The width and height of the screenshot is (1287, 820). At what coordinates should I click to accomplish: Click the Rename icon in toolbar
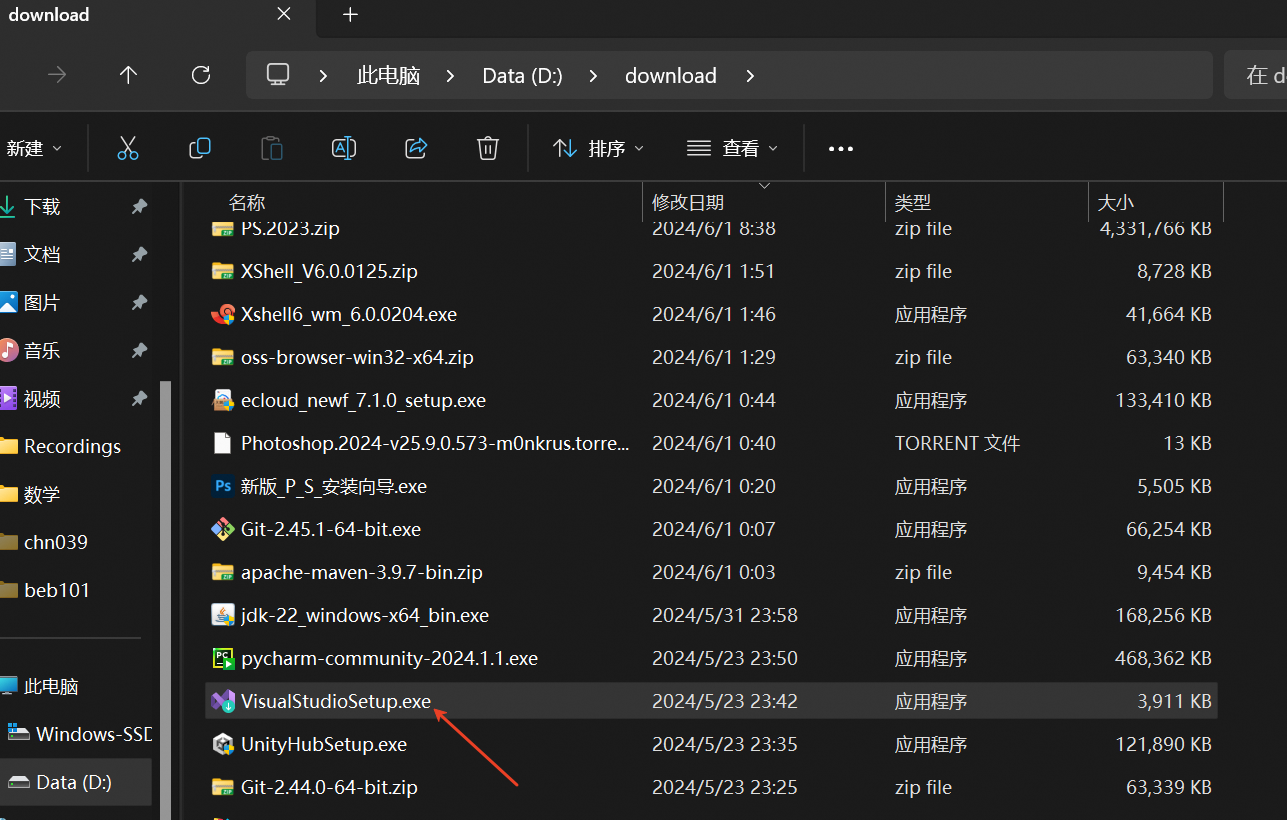343,148
